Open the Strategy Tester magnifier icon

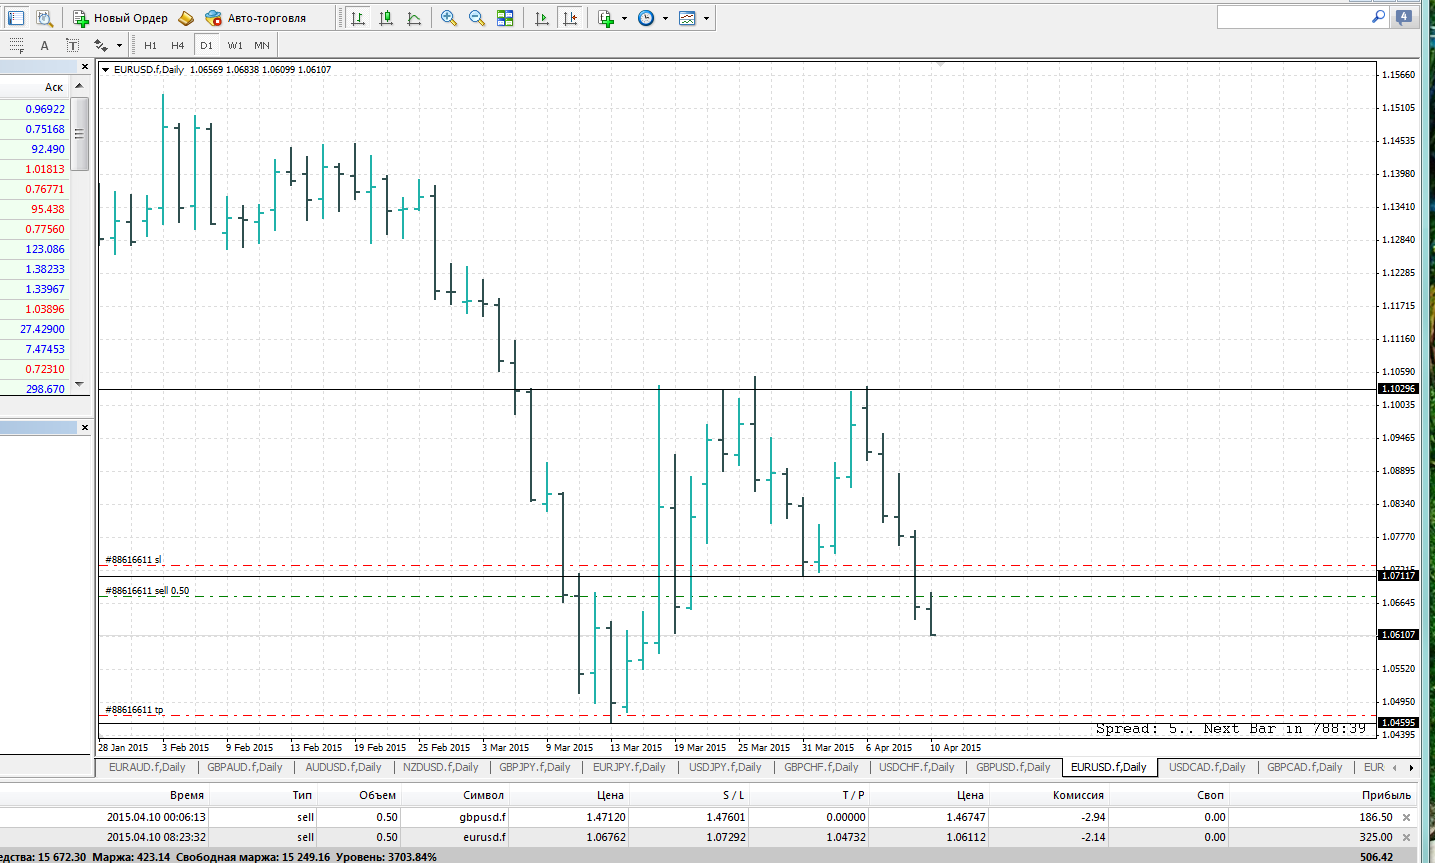[x=44, y=18]
